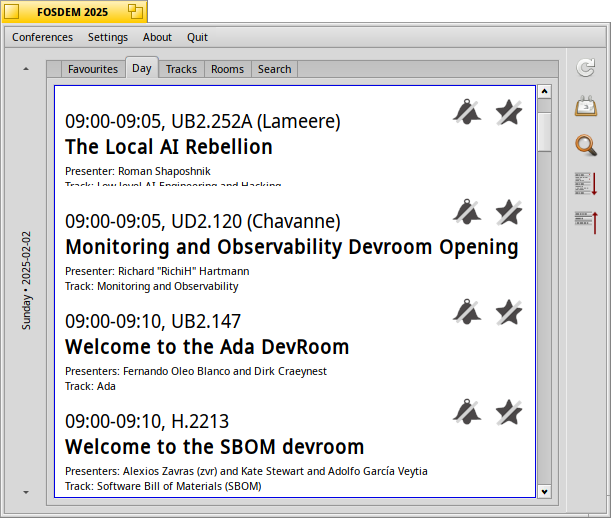Click the blank tab left of Favourites
Viewport: 611px width, 518px height.
[54, 69]
